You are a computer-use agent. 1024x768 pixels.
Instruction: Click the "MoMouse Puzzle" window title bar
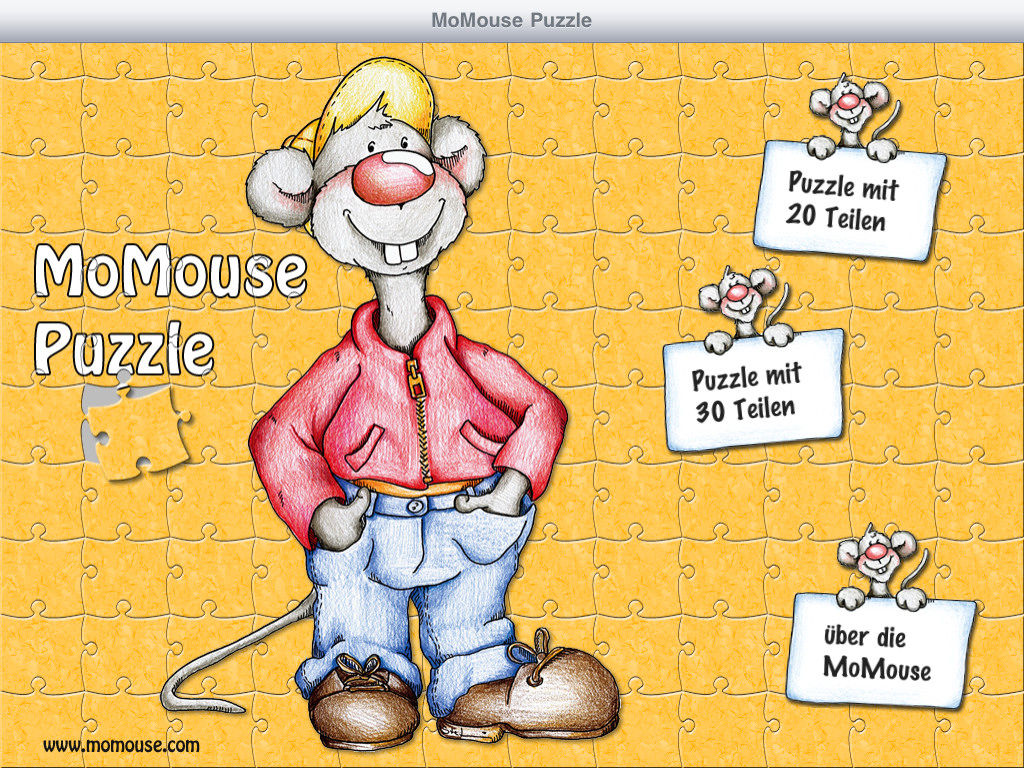512,20
